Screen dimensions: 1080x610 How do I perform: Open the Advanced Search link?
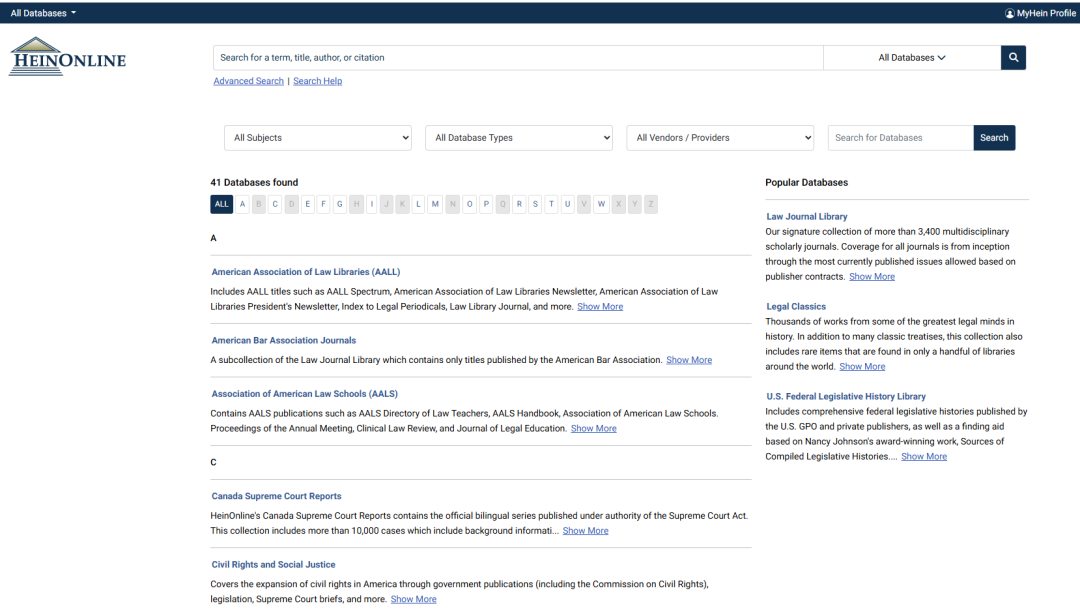click(x=249, y=81)
